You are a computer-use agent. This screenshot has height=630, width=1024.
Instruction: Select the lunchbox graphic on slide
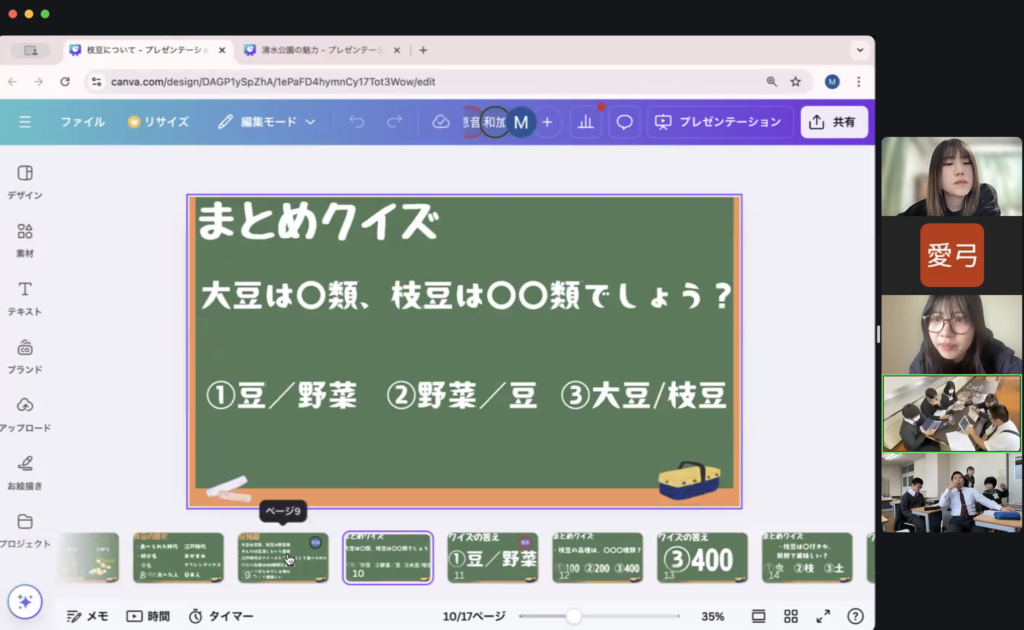tap(690, 480)
